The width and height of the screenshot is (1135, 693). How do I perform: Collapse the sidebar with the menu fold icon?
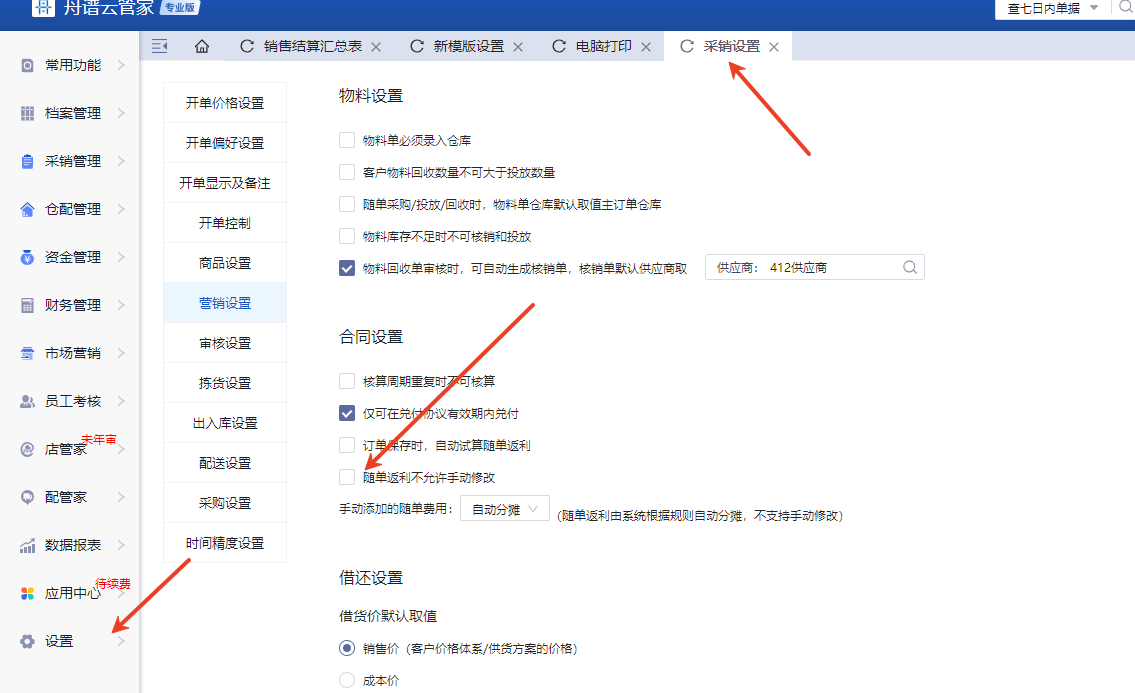(x=159, y=46)
